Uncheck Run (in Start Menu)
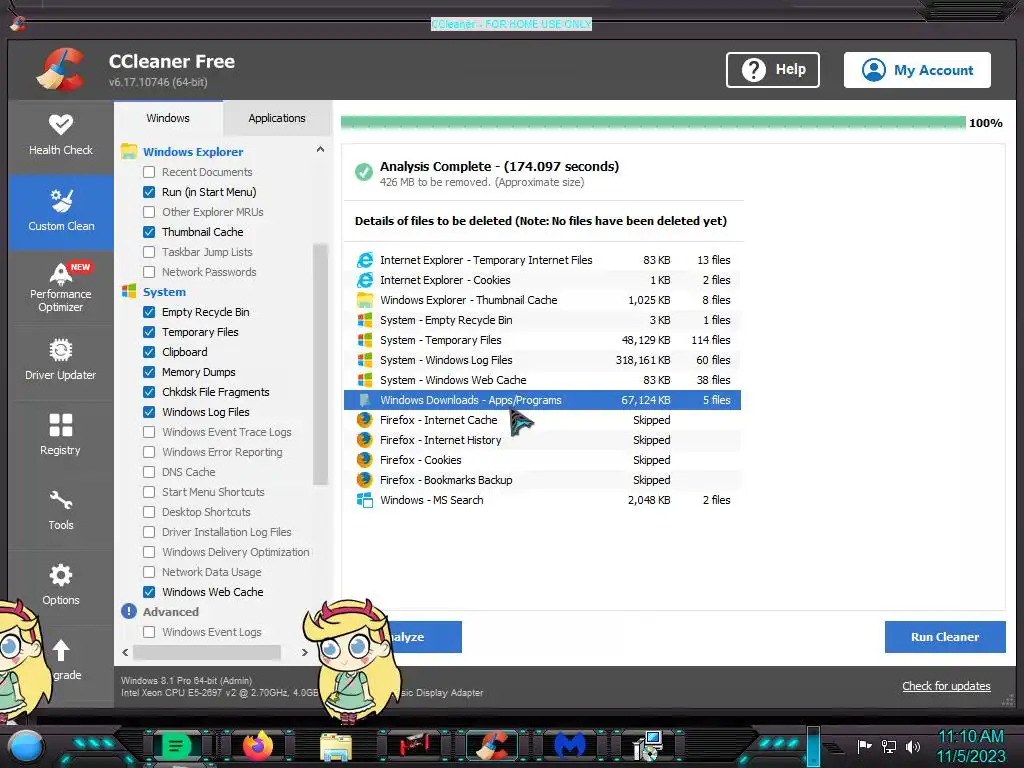This screenshot has width=1024, height=768. [x=149, y=192]
